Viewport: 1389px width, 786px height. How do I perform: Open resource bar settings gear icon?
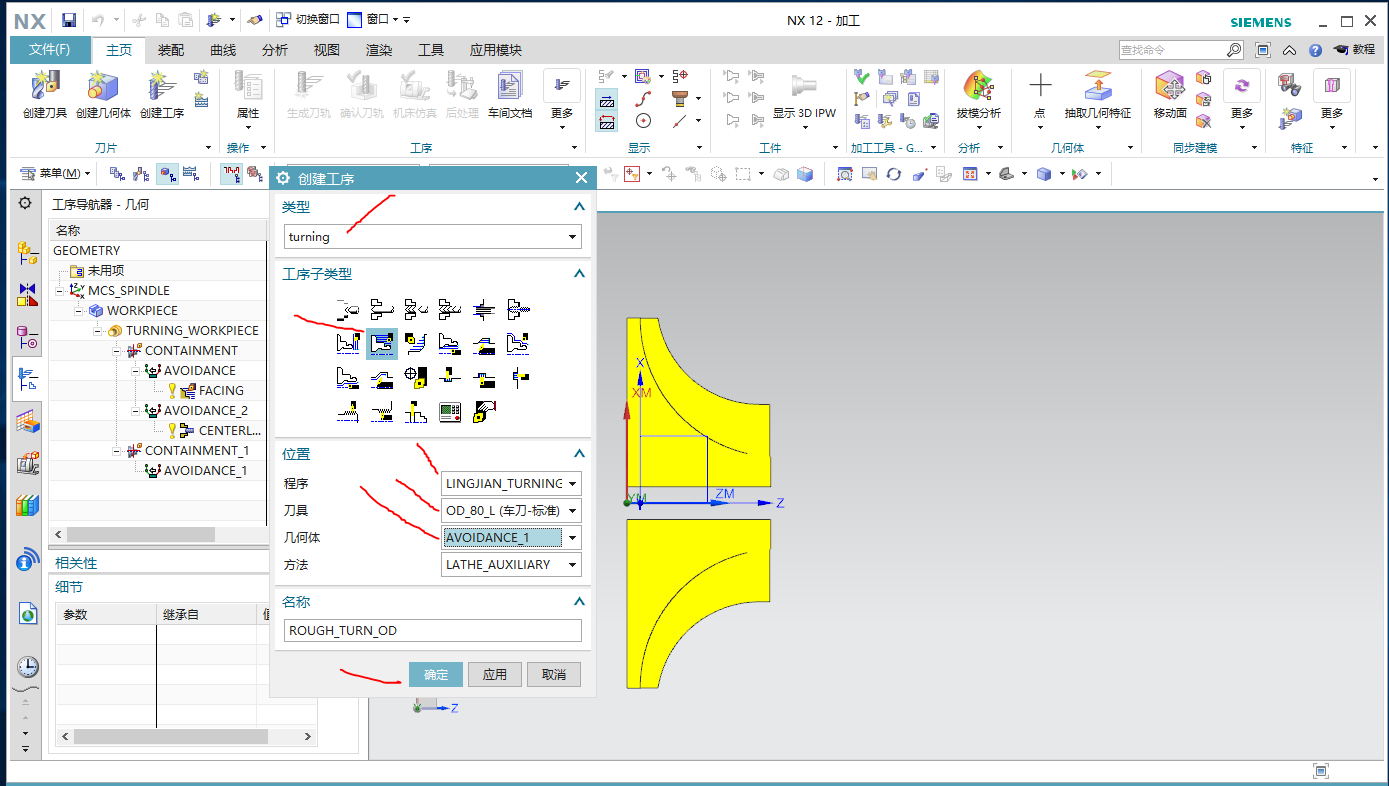click(x=25, y=203)
